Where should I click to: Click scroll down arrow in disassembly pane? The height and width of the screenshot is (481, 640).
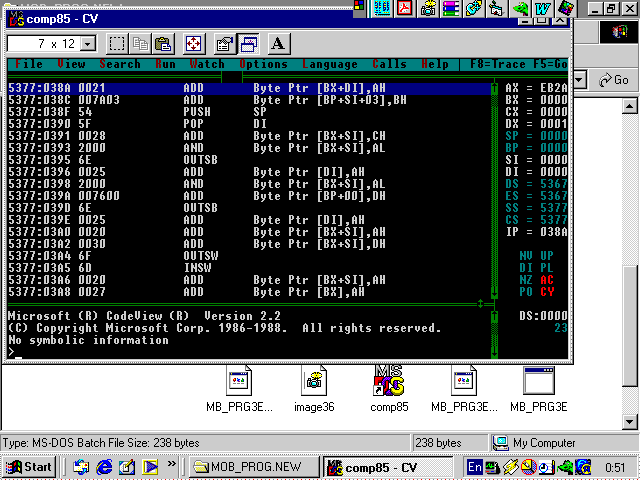click(x=494, y=292)
